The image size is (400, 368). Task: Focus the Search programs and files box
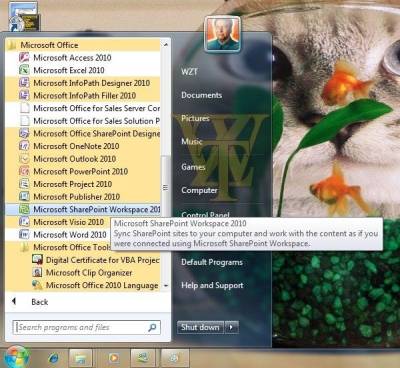(87, 328)
